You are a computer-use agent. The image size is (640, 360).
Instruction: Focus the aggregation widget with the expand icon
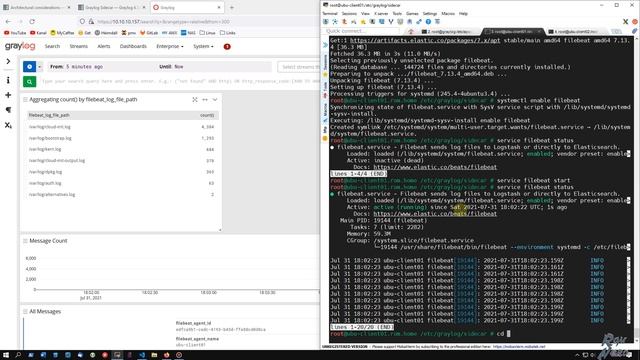point(195,100)
